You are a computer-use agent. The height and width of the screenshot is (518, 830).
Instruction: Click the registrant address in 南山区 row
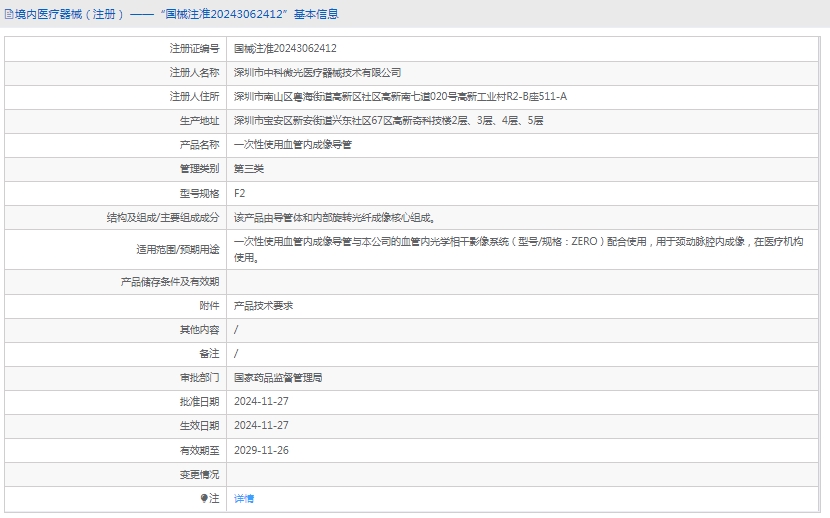point(400,96)
